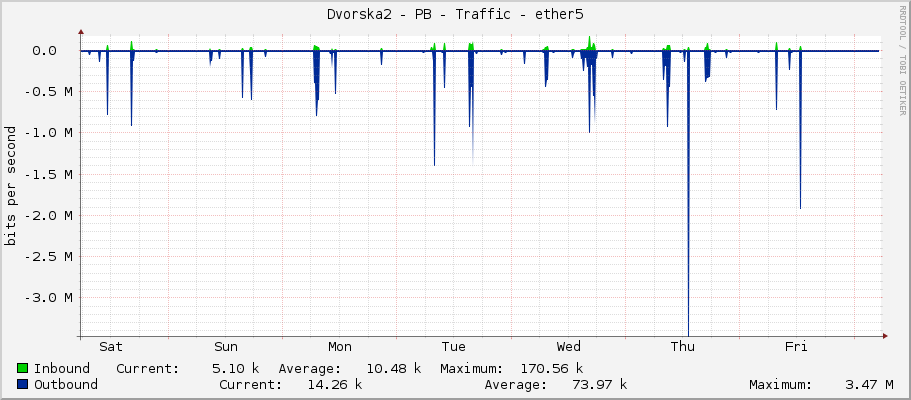Click the Outbound current value '14.26 k'
The width and height of the screenshot is (911, 400).
pyautogui.click(x=334, y=384)
